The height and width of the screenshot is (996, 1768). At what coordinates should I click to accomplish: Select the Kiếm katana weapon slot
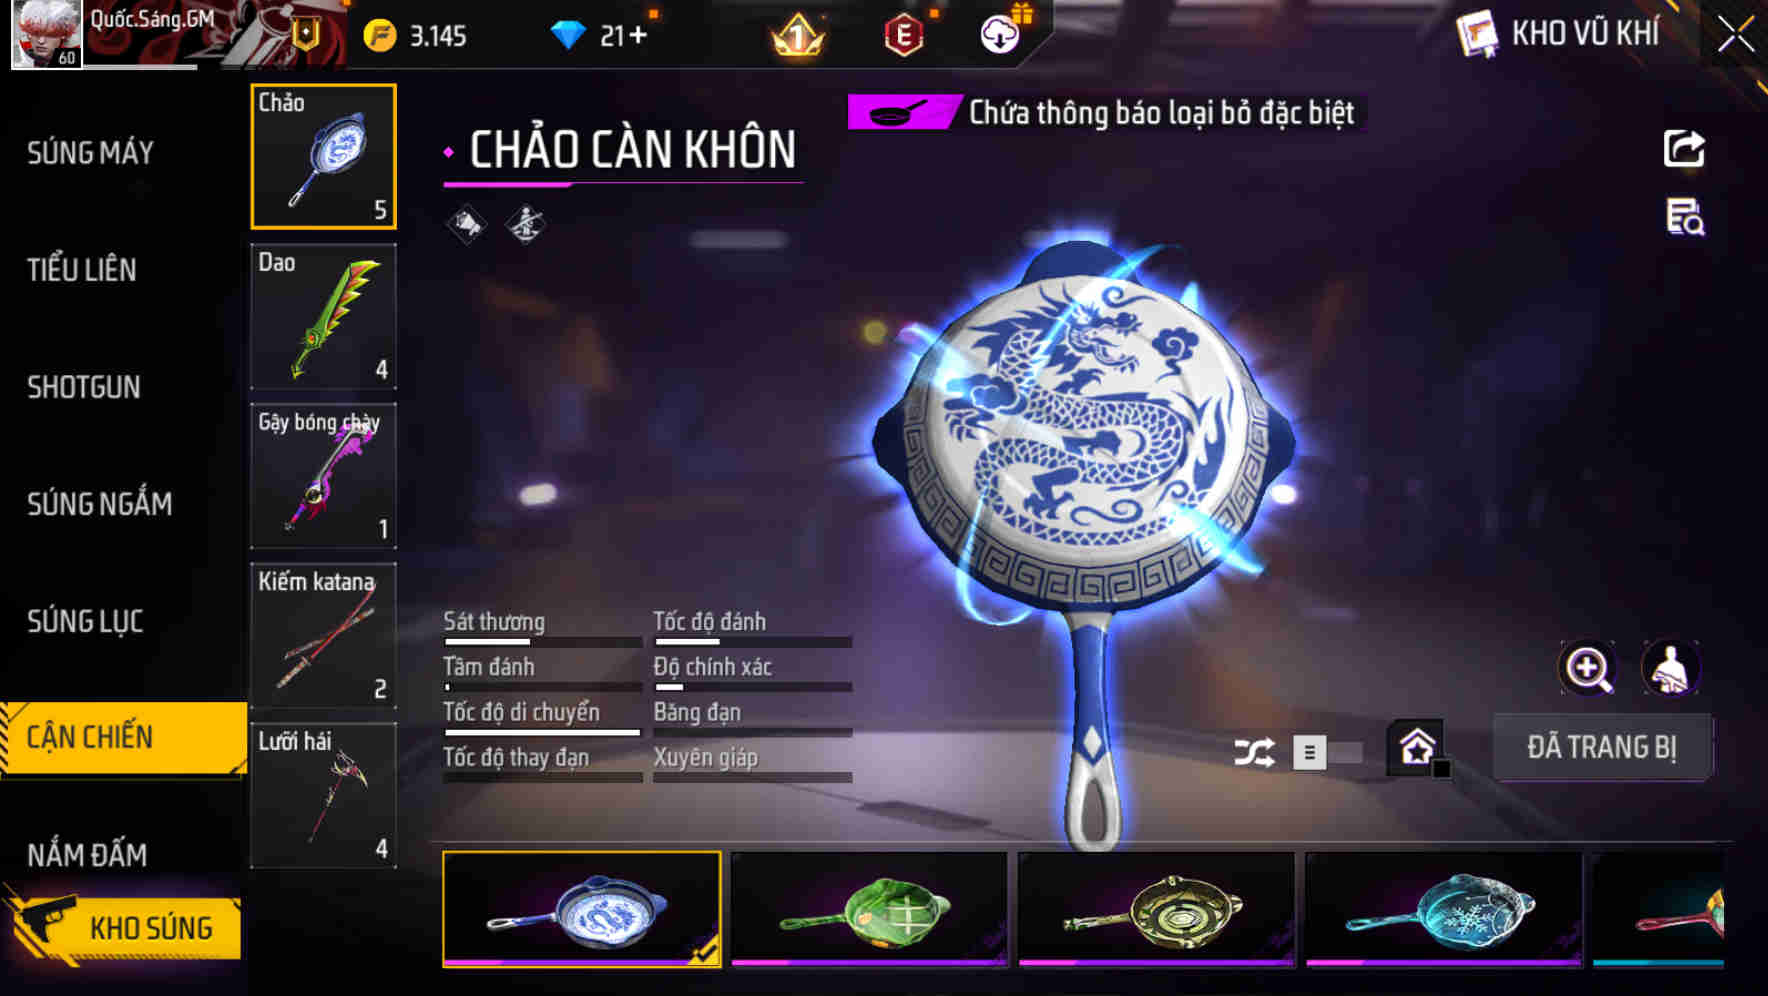pos(323,636)
